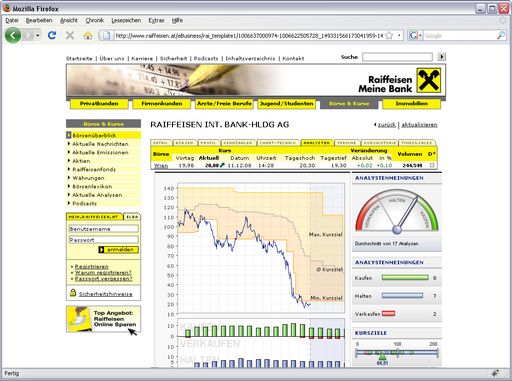The image size is (512, 381).
Task: Click the blue Halten rating bar
Action: tap(402, 296)
